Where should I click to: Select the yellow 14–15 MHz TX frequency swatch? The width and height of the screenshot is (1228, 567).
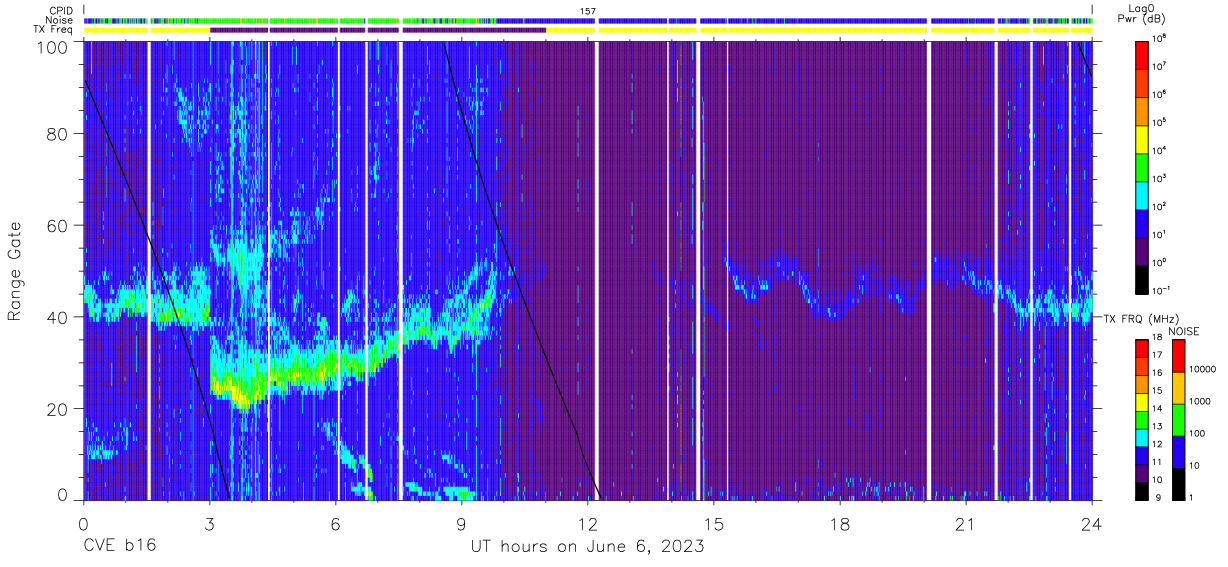[1141, 402]
